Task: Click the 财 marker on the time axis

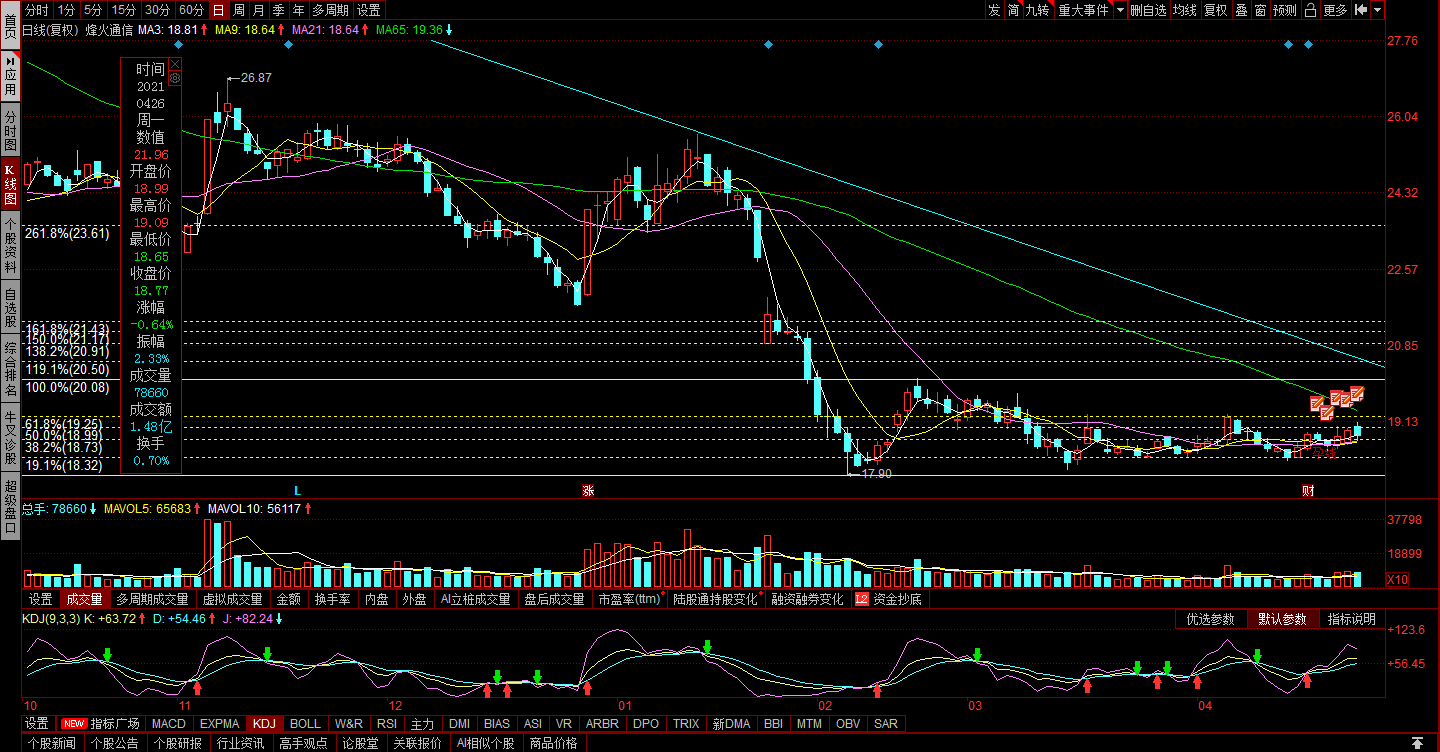Action: [1308, 490]
